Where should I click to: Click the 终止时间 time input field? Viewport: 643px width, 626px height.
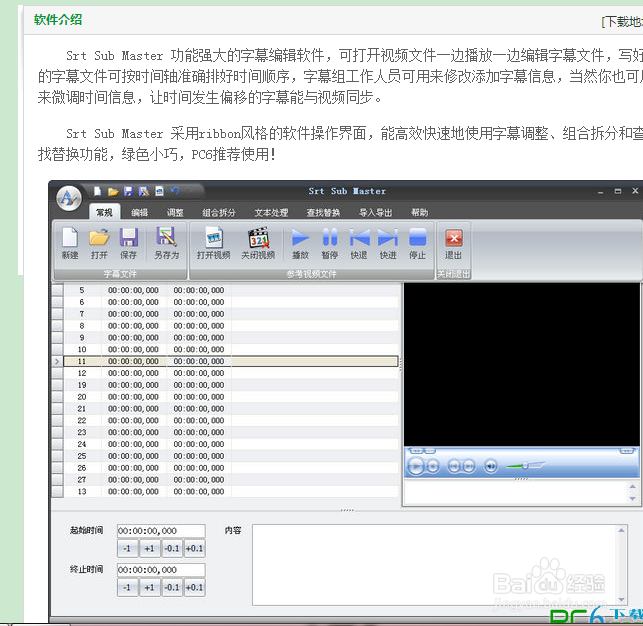161,570
